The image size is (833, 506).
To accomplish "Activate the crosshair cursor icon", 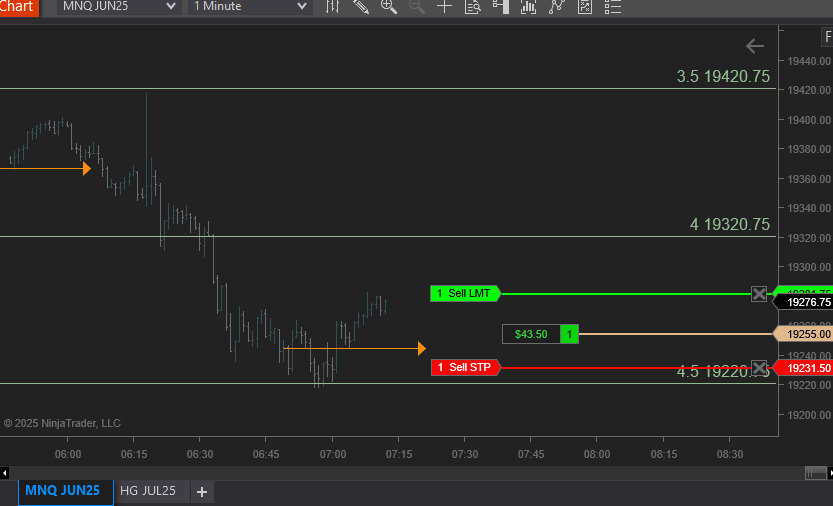I will [x=445, y=7].
